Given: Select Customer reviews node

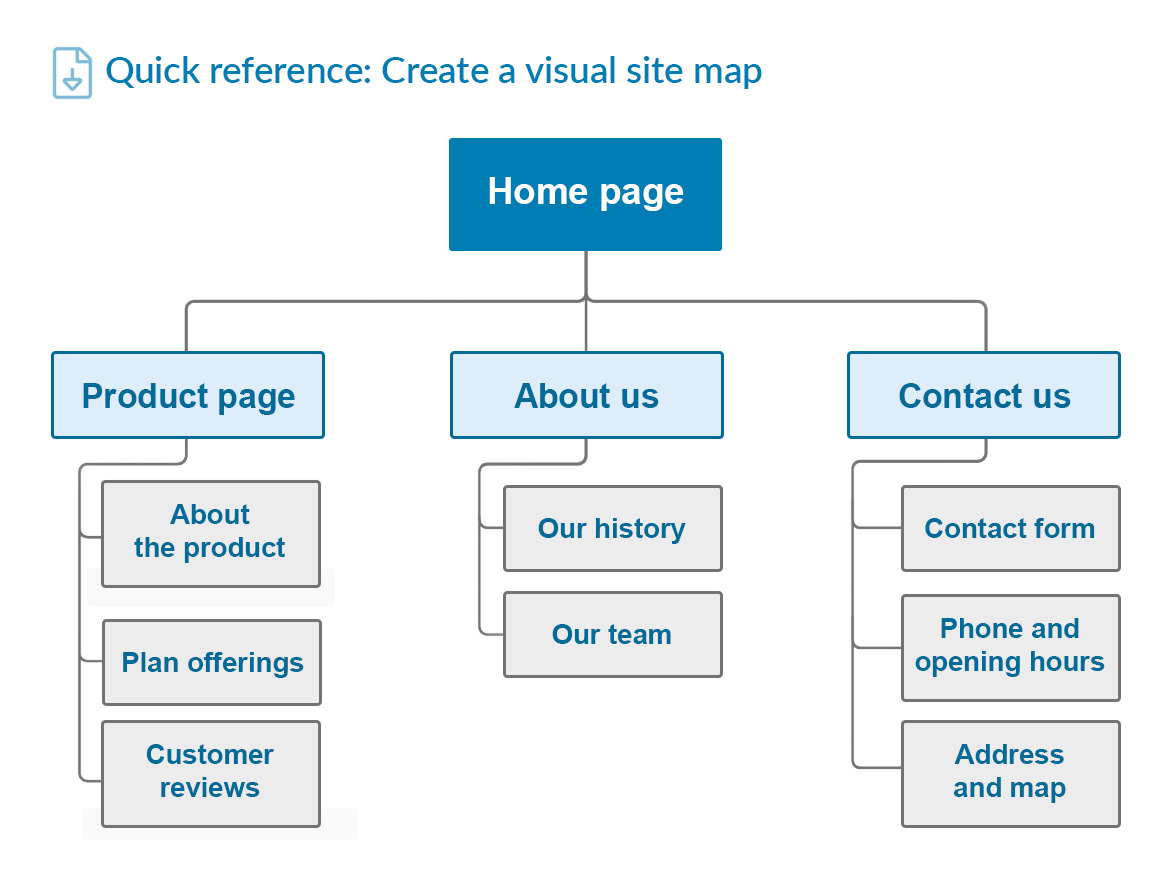Looking at the screenshot, I should (x=209, y=773).
